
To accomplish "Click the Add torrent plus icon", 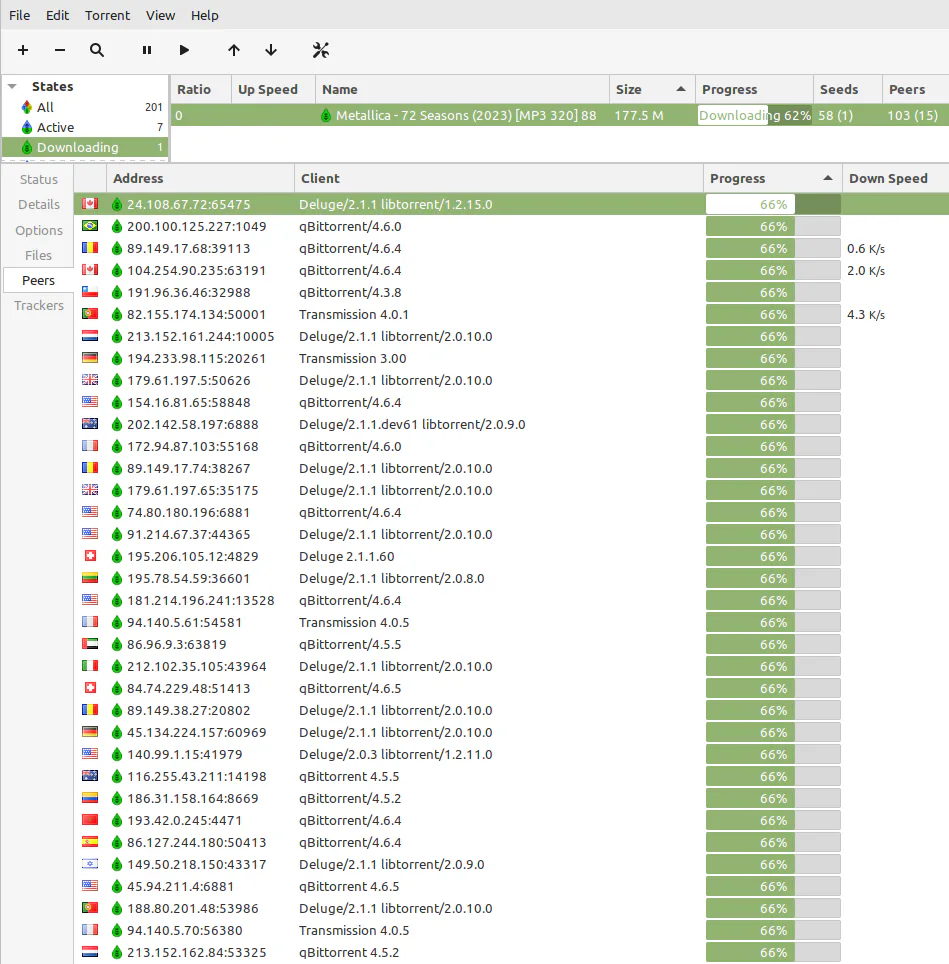I will point(23,50).
